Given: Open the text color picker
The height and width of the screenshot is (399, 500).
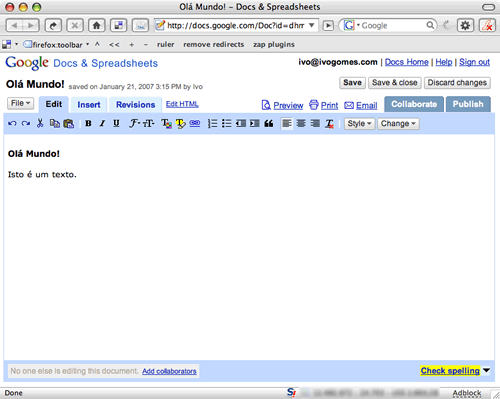Looking at the screenshot, I should [x=166, y=124].
